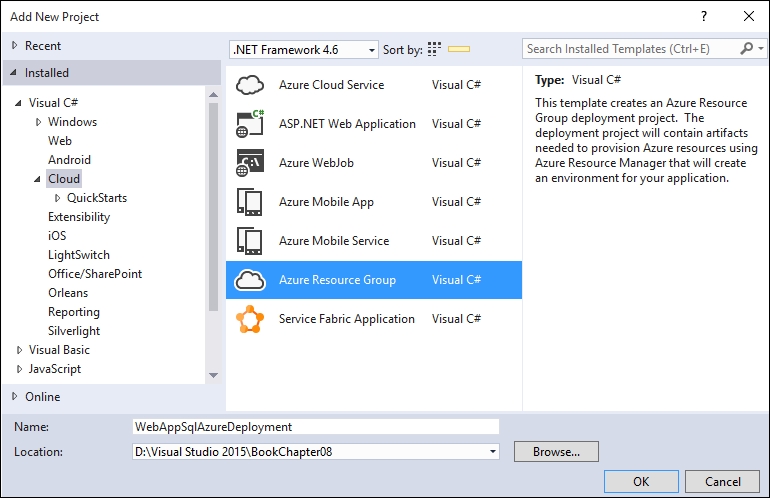This screenshot has height=498, width=770.
Task: Select the Service Fabric Application template name
Action: pyautogui.click(x=347, y=319)
